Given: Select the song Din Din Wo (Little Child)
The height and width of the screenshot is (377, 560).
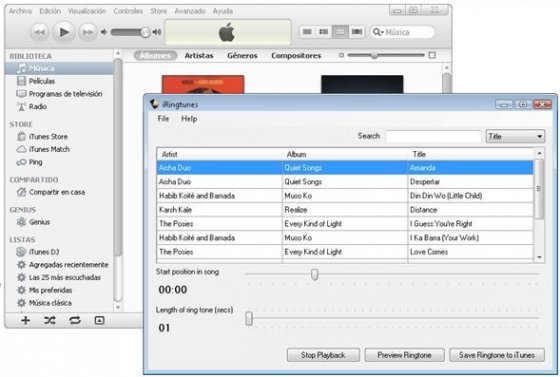Looking at the screenshot, I should (345, 196).
